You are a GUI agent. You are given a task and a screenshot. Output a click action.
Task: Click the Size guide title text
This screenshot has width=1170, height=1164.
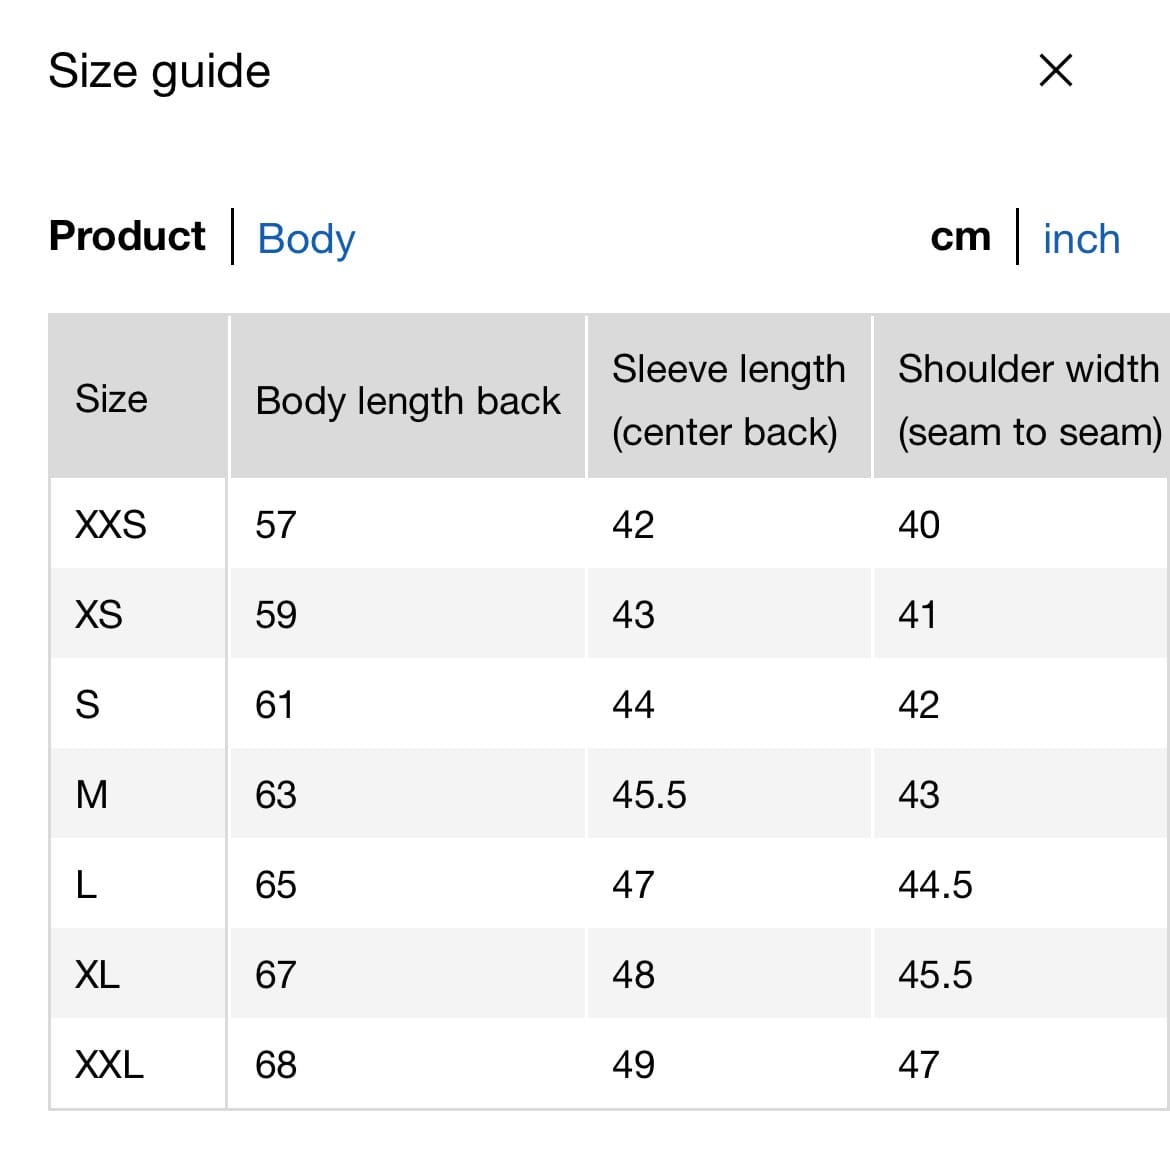[160, 72]
